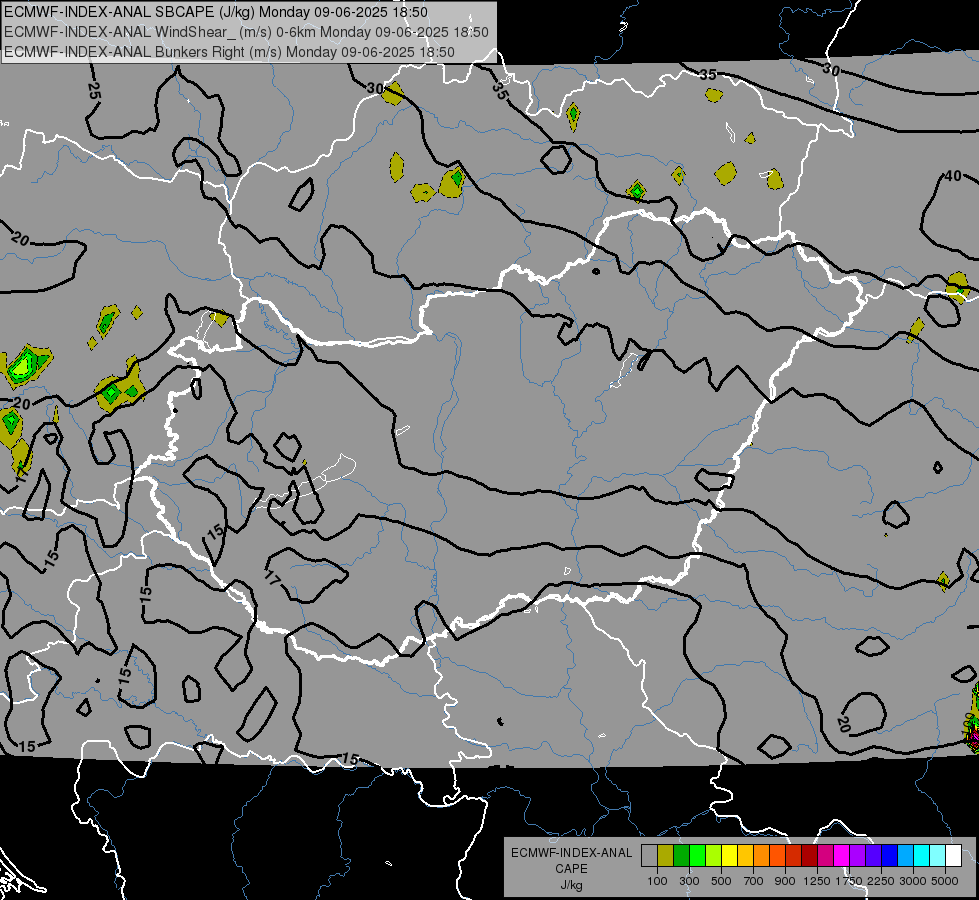
Task: Click the olive swatch in the CAPE legend
Action: (665, 855)
